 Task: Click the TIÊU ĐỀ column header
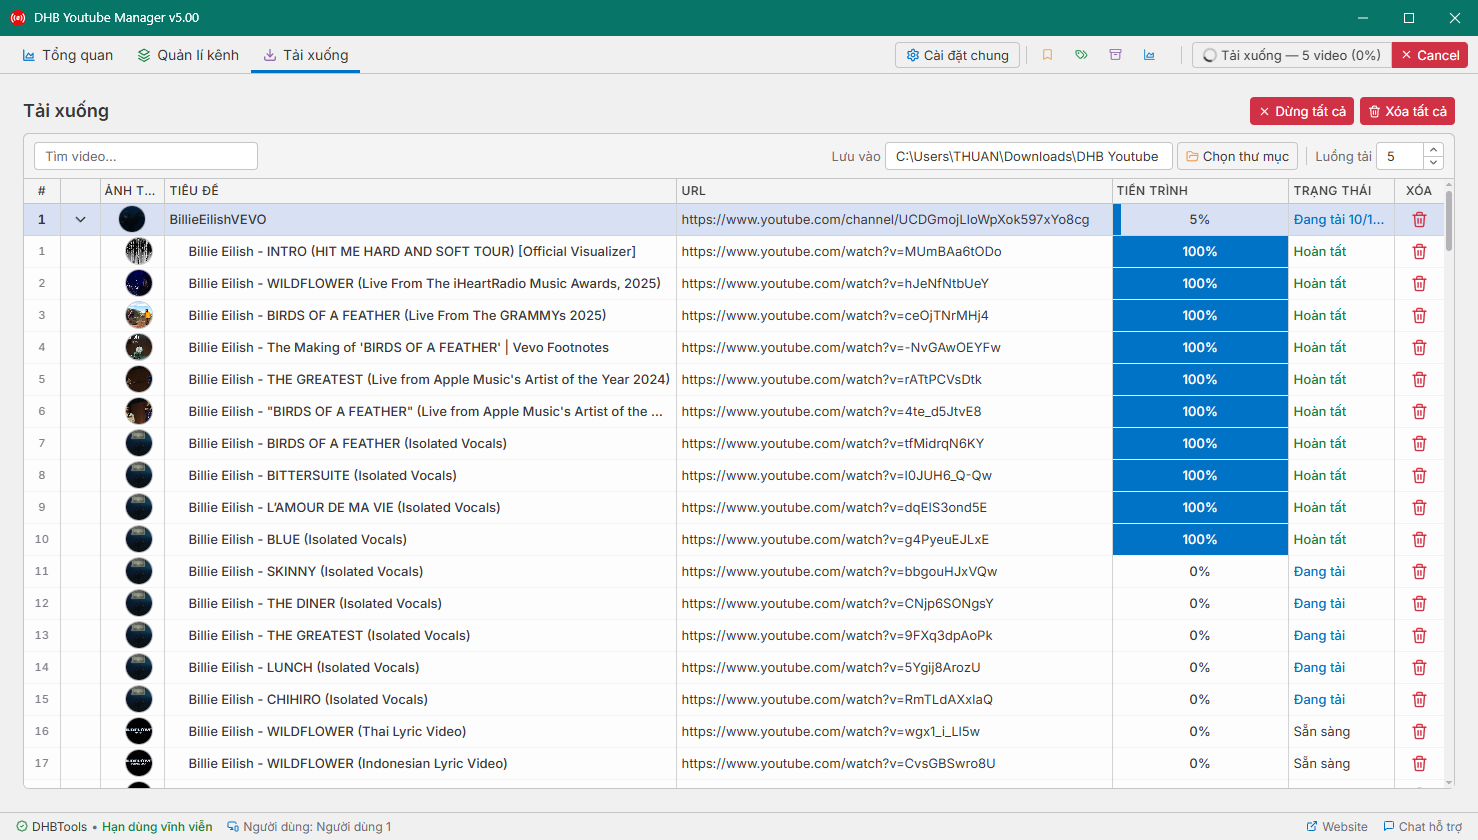[420, 190]
